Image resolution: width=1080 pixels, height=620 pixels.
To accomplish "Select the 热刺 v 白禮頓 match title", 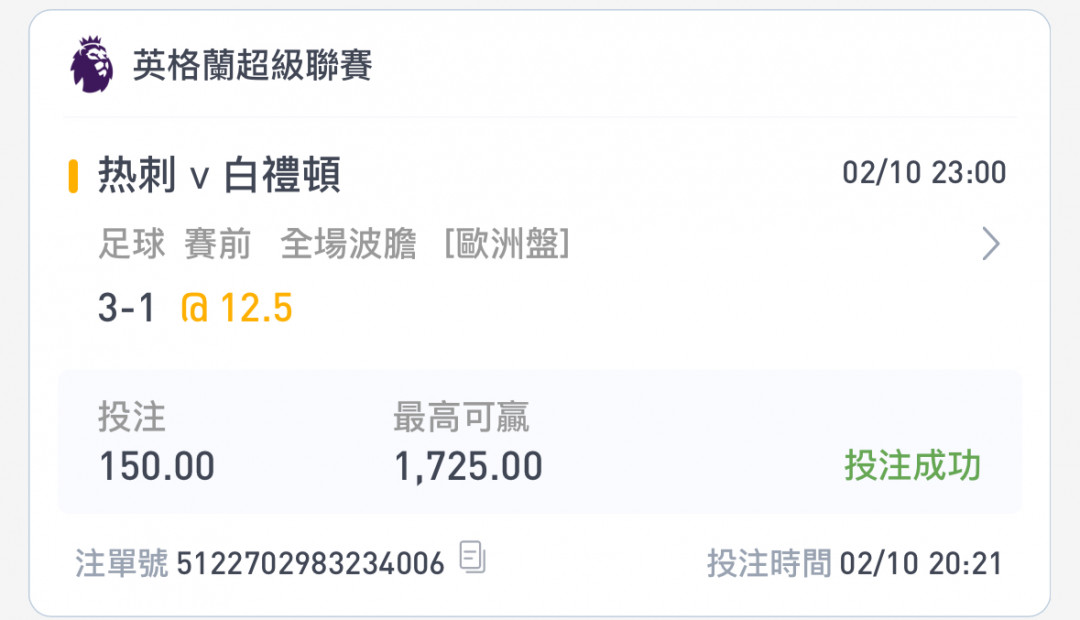I will pos(219,175).
